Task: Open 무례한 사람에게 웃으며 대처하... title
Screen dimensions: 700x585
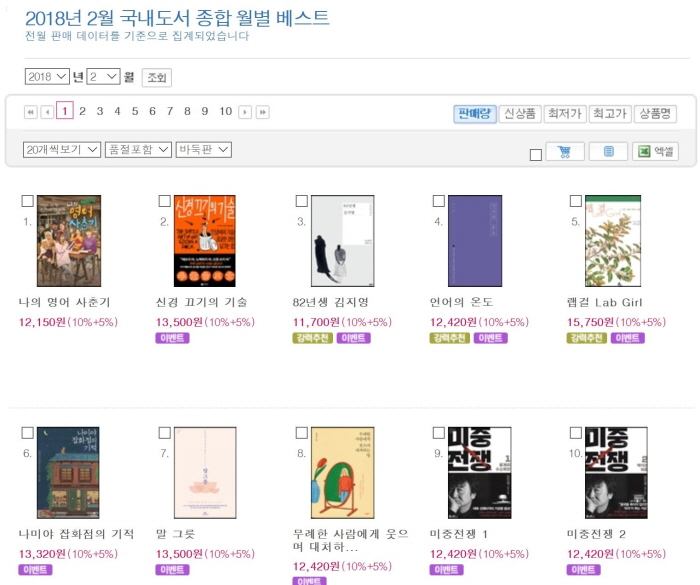Action: pyautogui.click(x=350, y=540)
